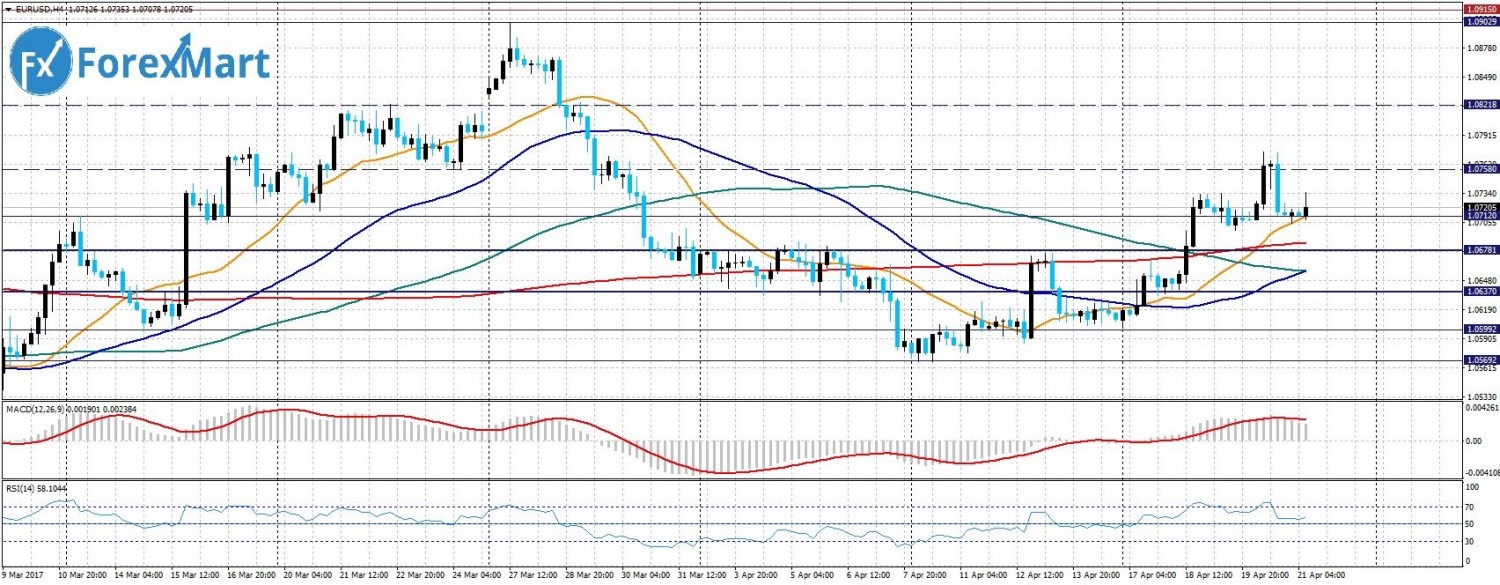Click the 100 level on RSI scale
The height and width of the screenshot is (585, 1500).
click(x=1472, y=487)
